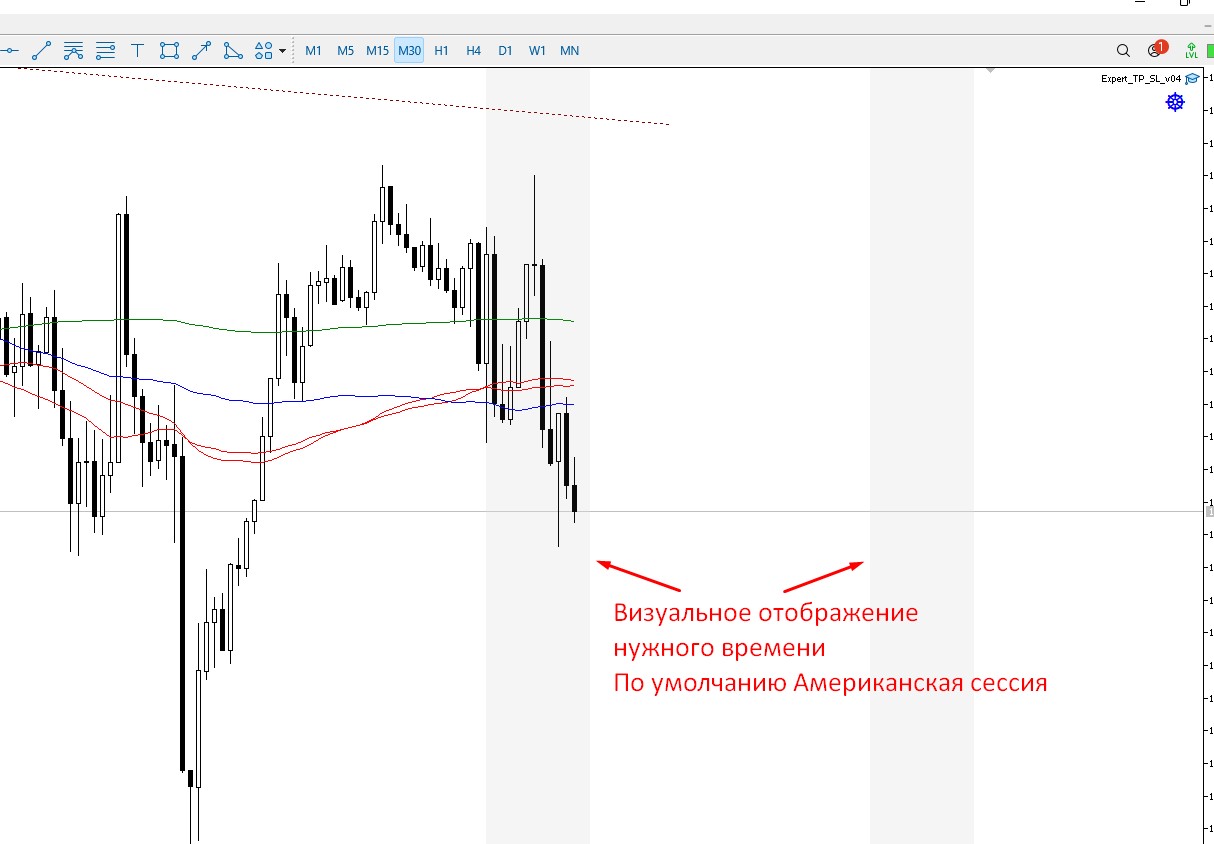Click the active M30 timeframe button
Viewport: 1214px width, 844px height.
409,50
